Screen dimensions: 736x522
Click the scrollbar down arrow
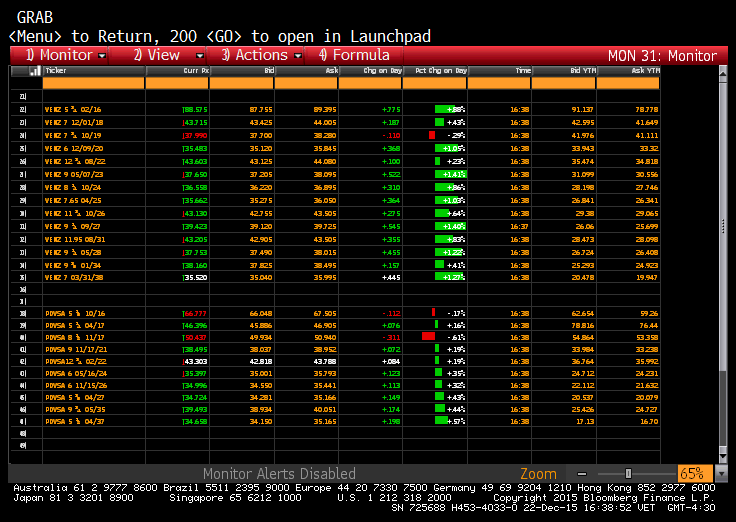tap(723, 457)
